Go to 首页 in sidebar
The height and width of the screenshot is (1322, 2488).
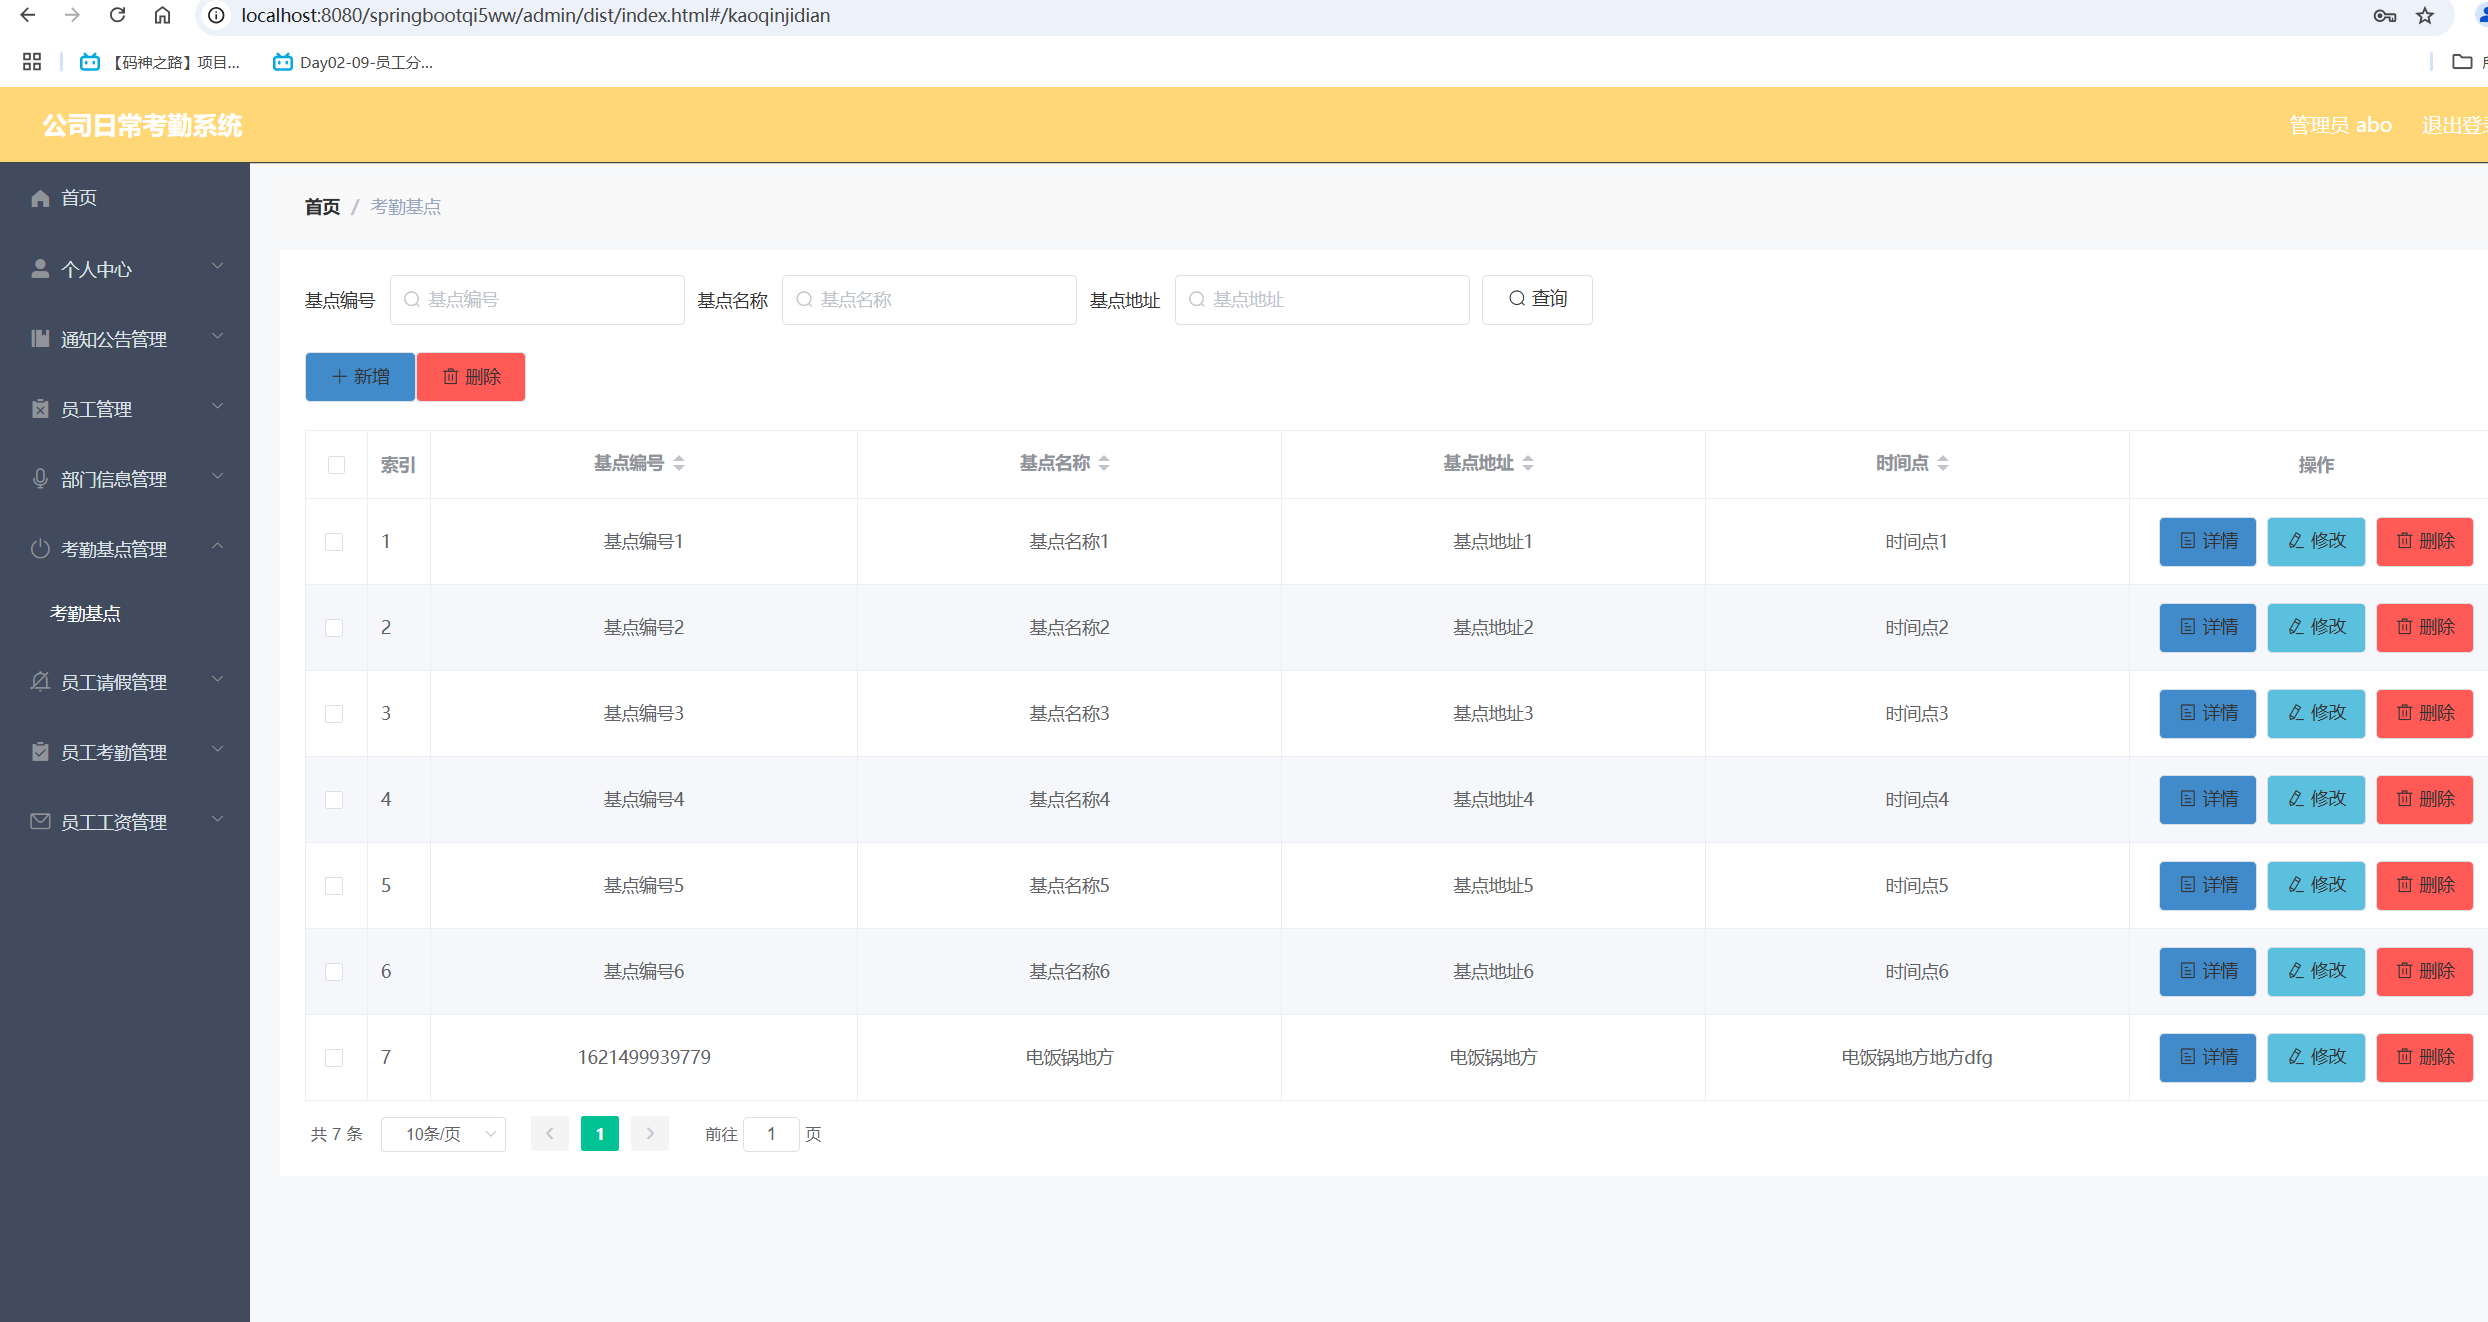point(78,198)
